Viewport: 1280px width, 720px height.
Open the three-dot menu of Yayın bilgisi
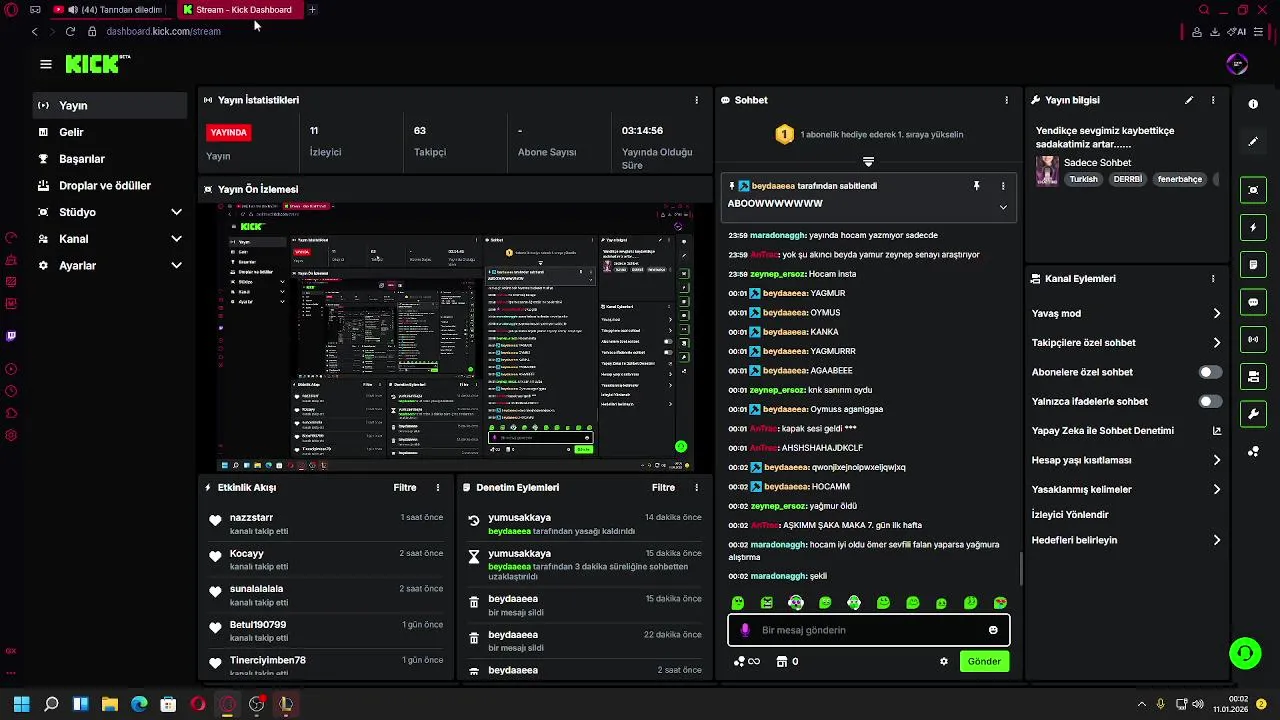coord(1213,100)
